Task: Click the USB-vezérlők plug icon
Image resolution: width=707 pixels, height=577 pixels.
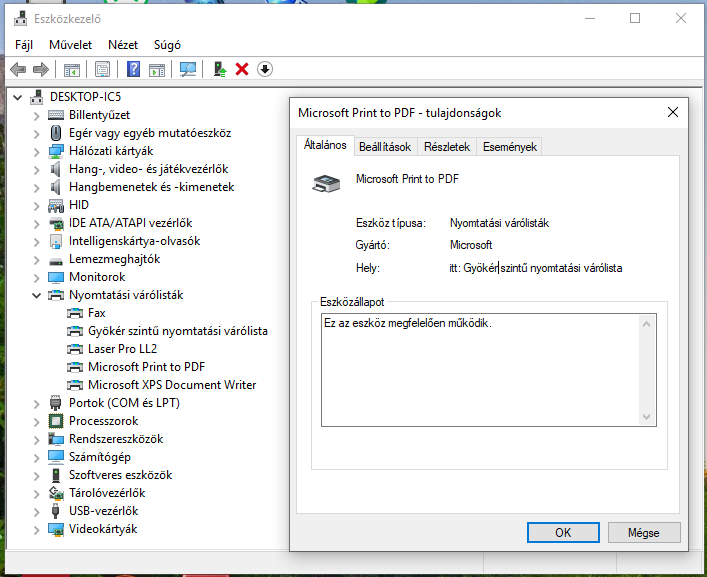Action: pos(56,511)
